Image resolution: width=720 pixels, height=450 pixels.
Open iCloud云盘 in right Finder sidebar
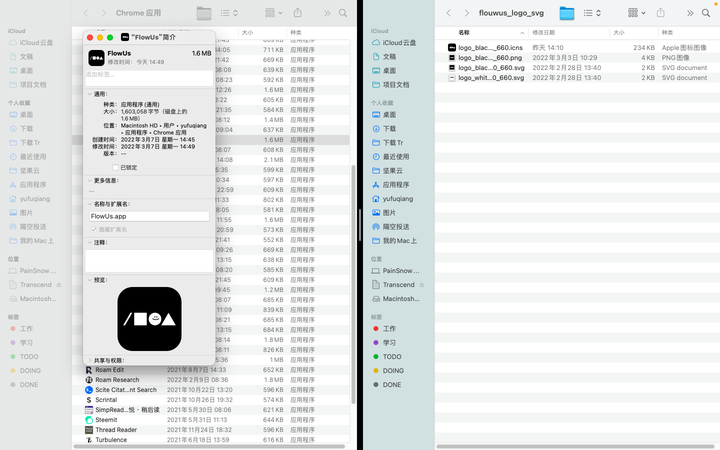394,43
